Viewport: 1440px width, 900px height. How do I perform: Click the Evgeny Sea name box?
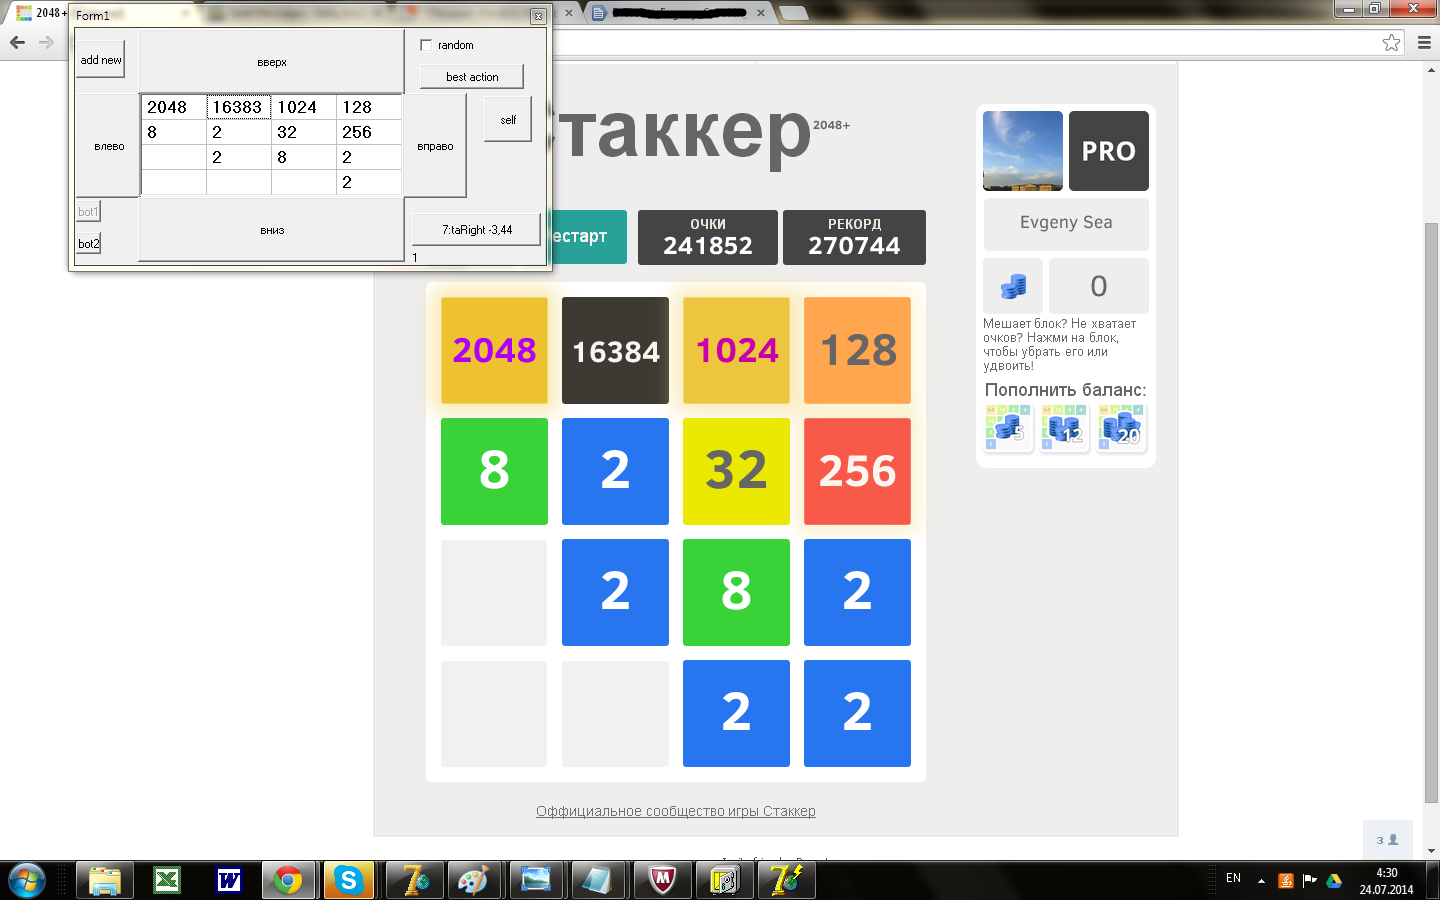[x=1066, y=223]
